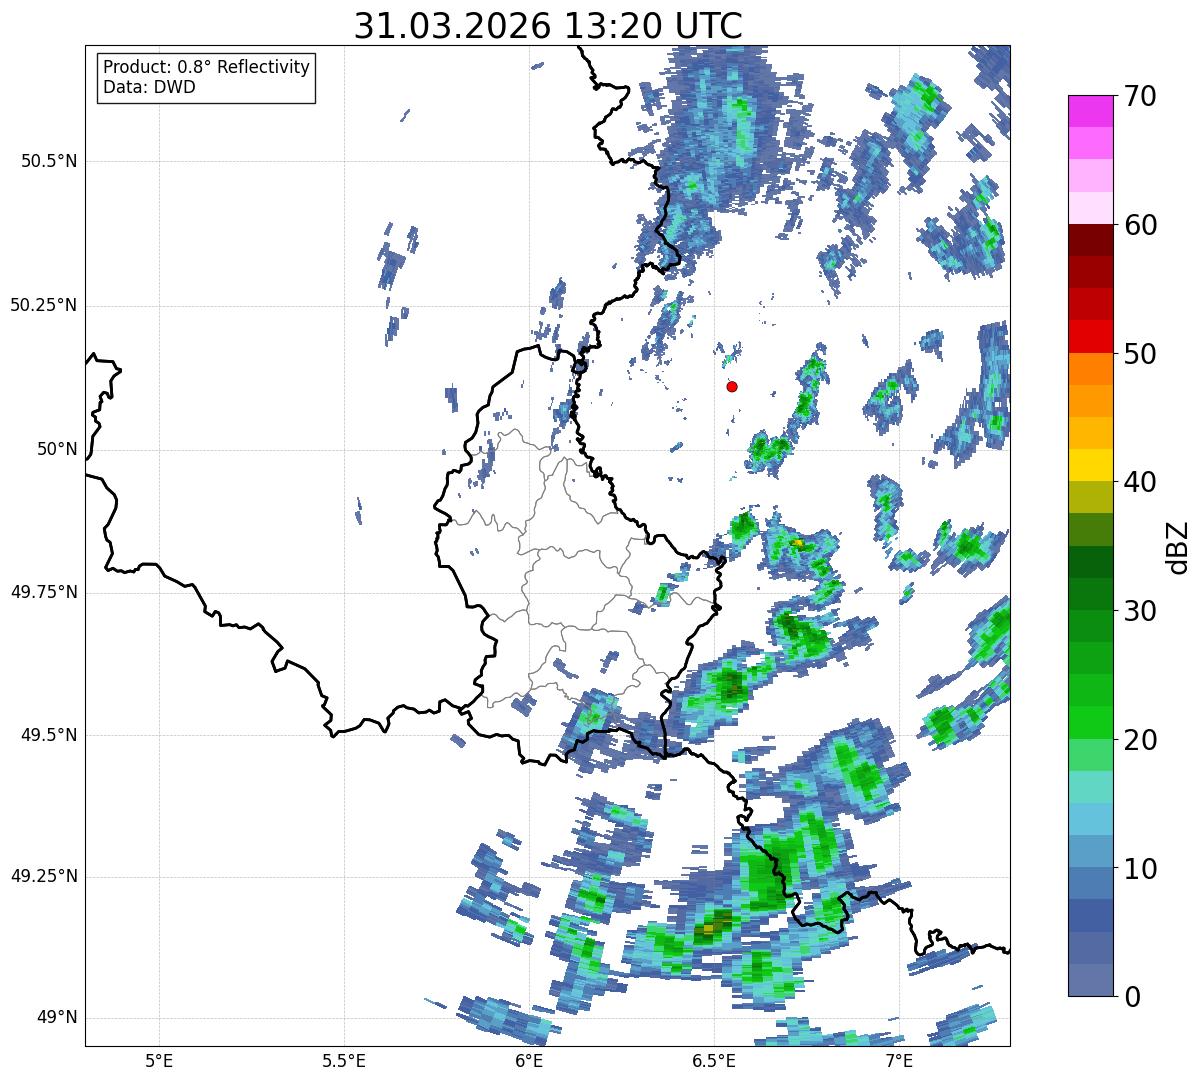This screenshot has height=1081, width=1202.
Task: Click the longitude label "6.5°E"
Action: tap(714, 1062)
